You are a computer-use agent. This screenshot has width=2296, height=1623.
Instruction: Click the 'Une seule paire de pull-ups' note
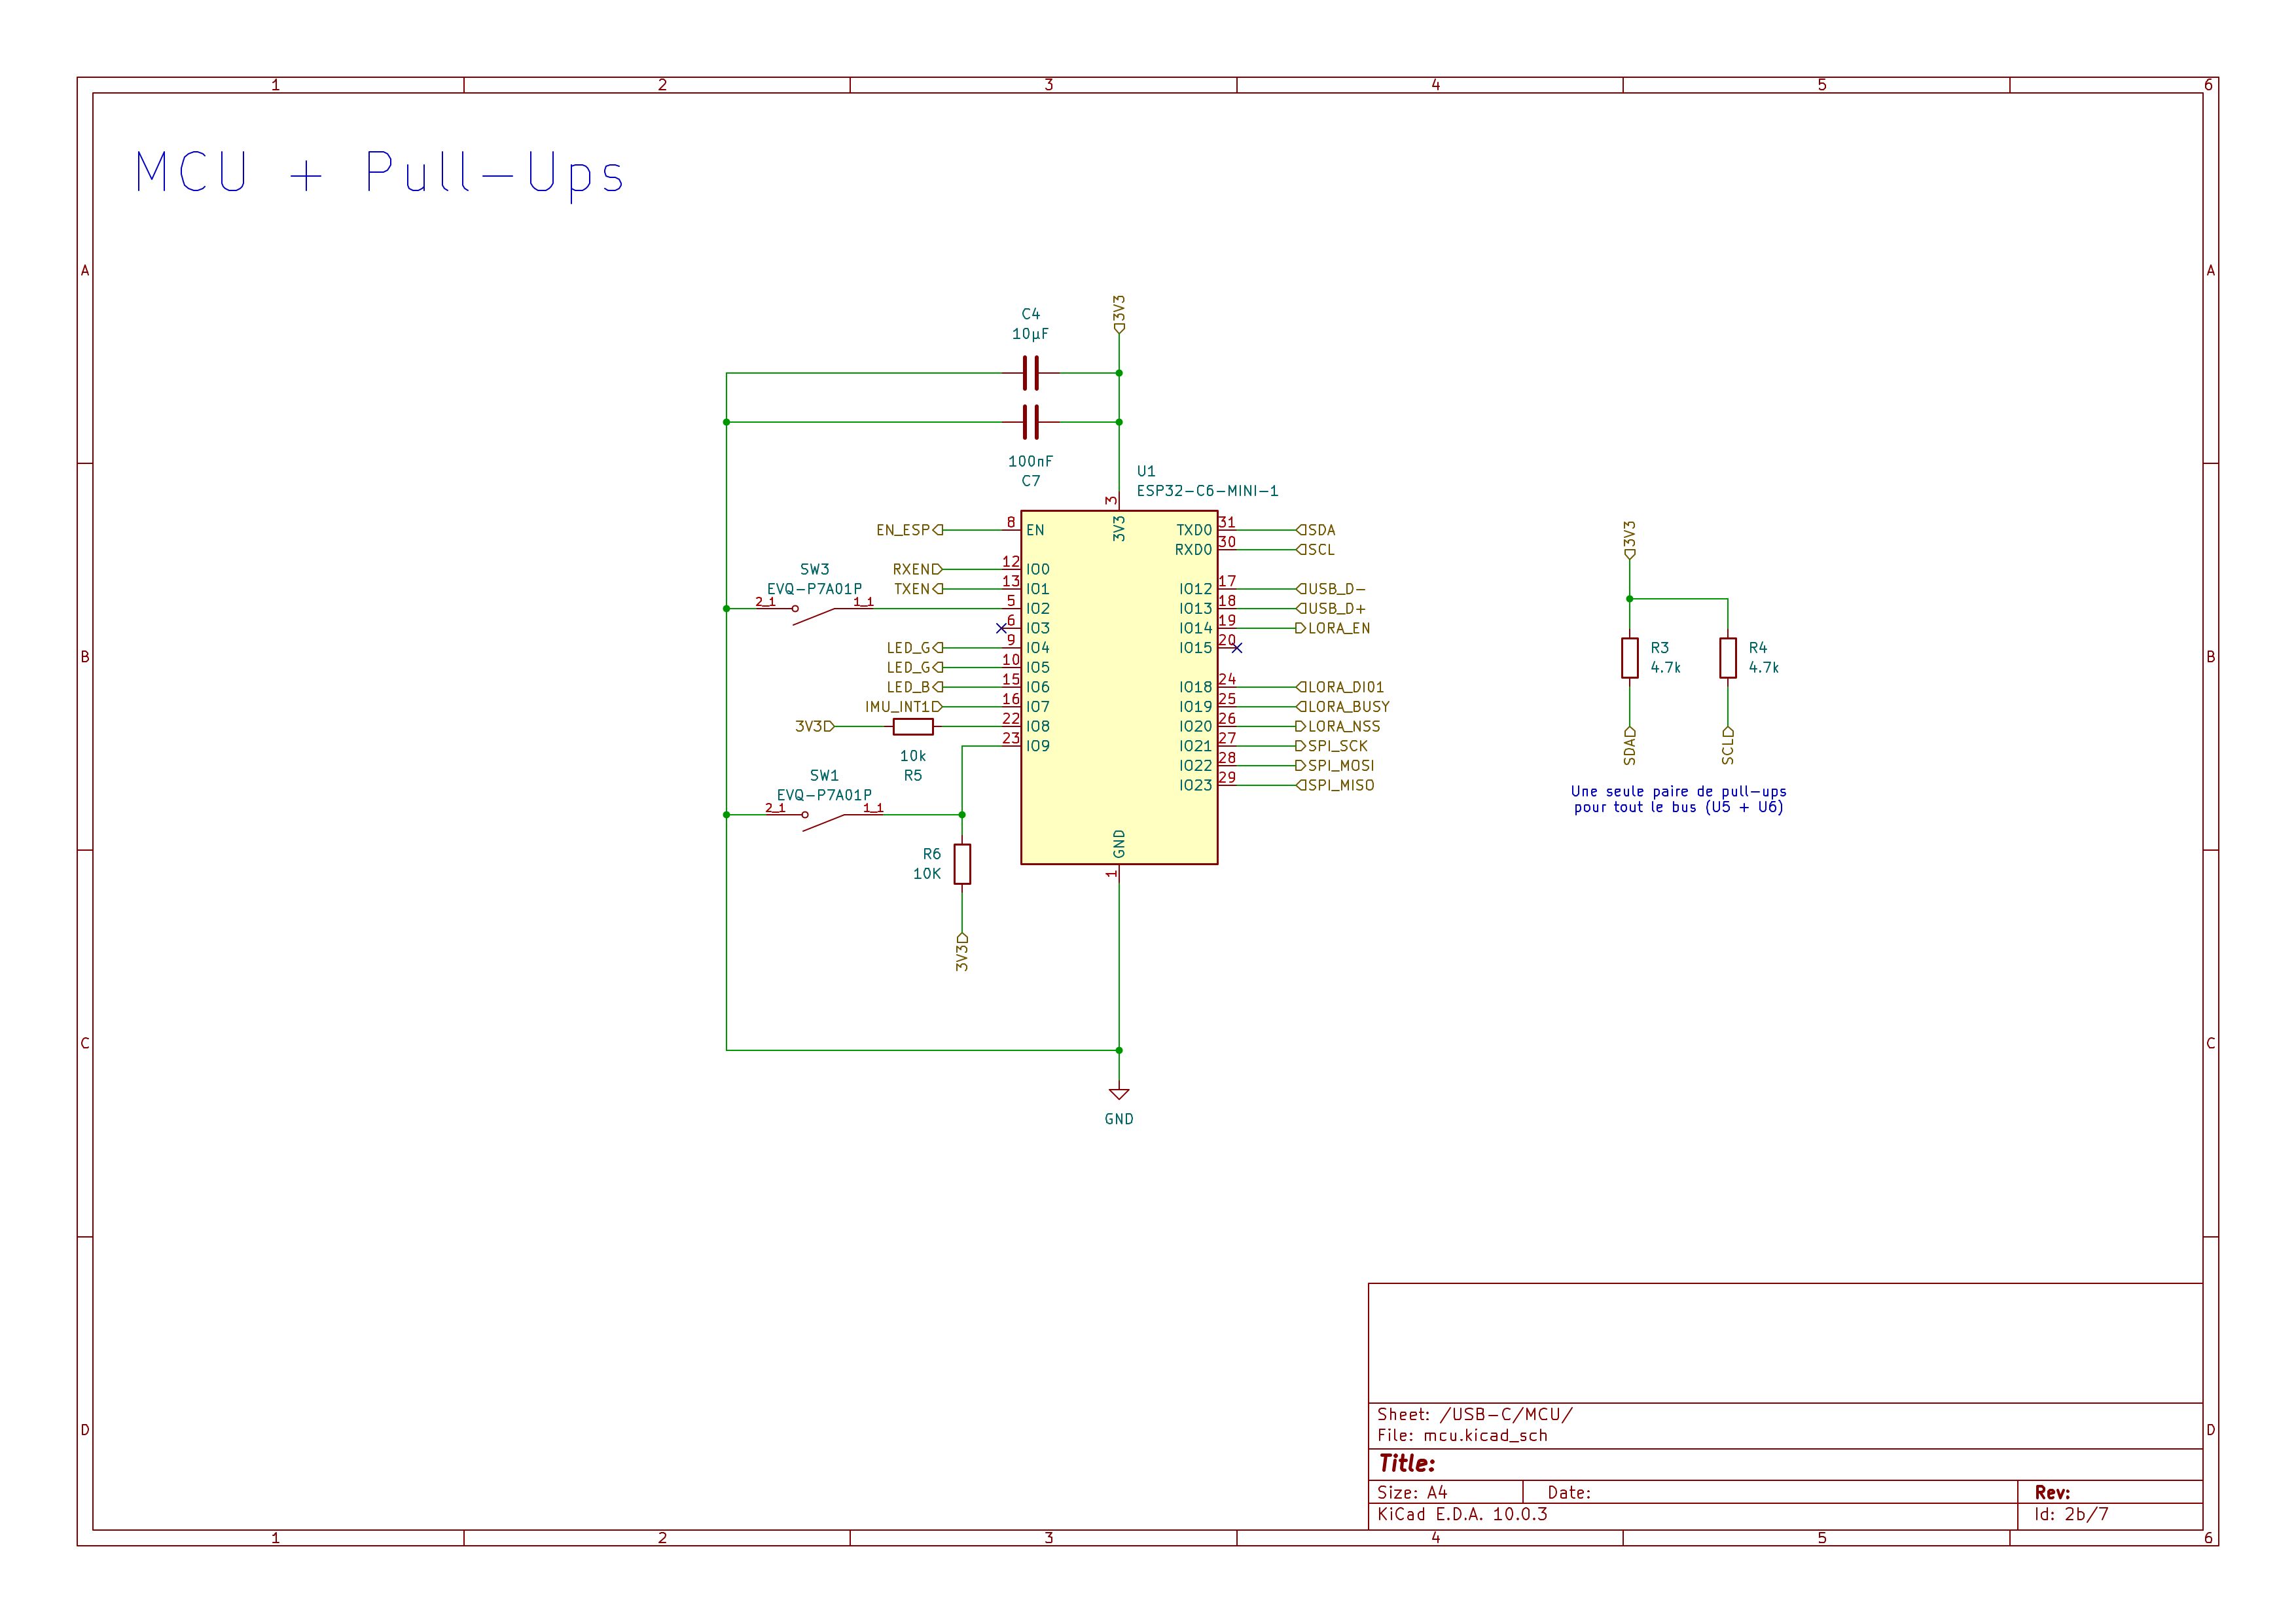[x=1679, y=799]
